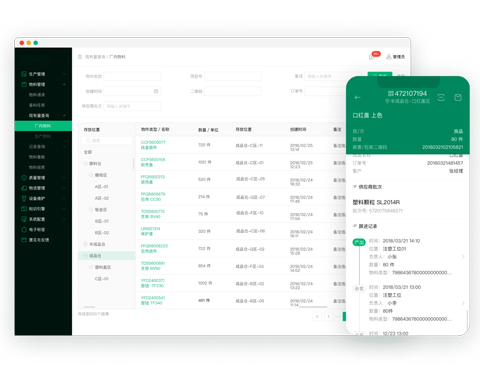The image size is (480, 372).
Task: Tap the scan icon in the mobile header
Action: 441,97
